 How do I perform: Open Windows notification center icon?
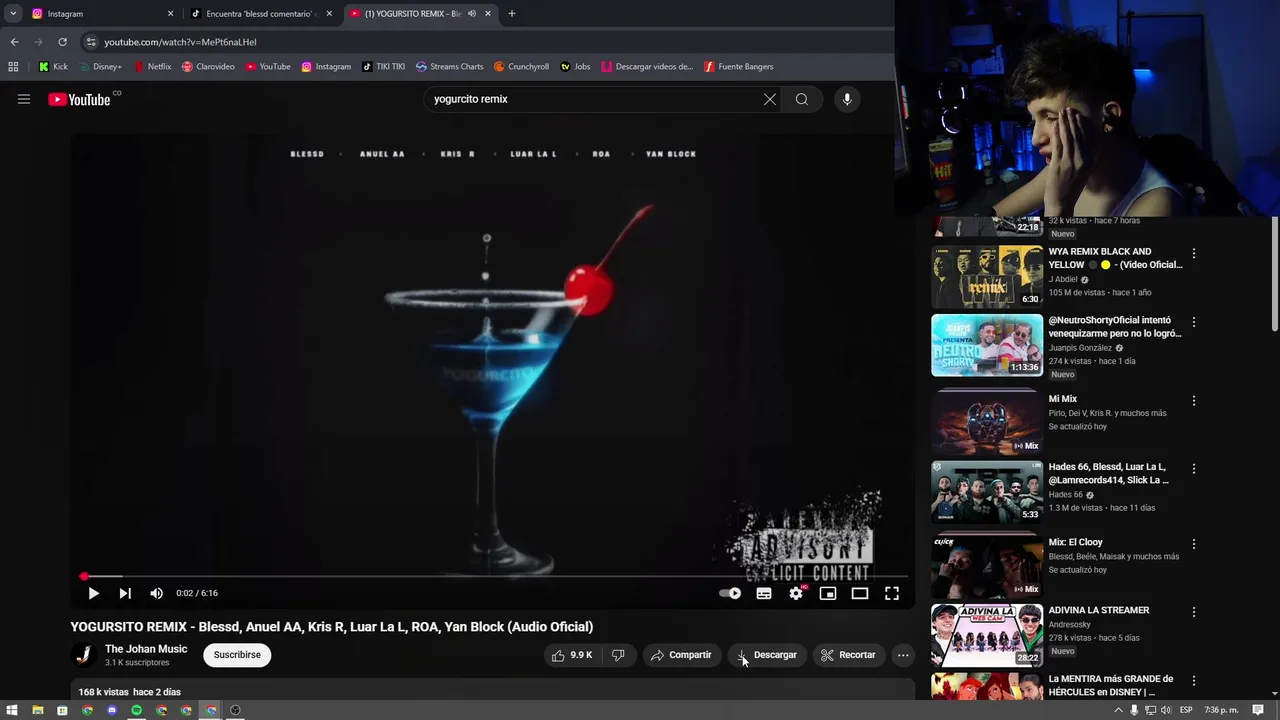[x=1258, y=710]
